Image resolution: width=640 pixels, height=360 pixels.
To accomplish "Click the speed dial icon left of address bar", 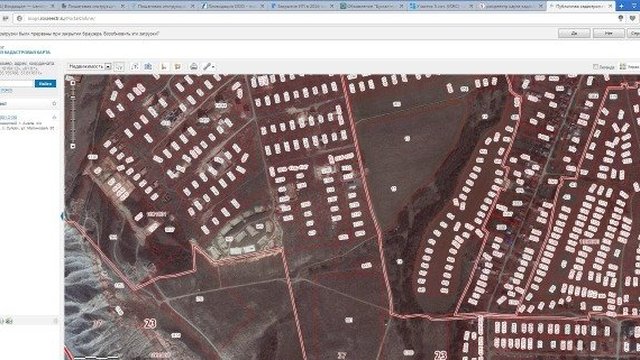I will point(5,18).
